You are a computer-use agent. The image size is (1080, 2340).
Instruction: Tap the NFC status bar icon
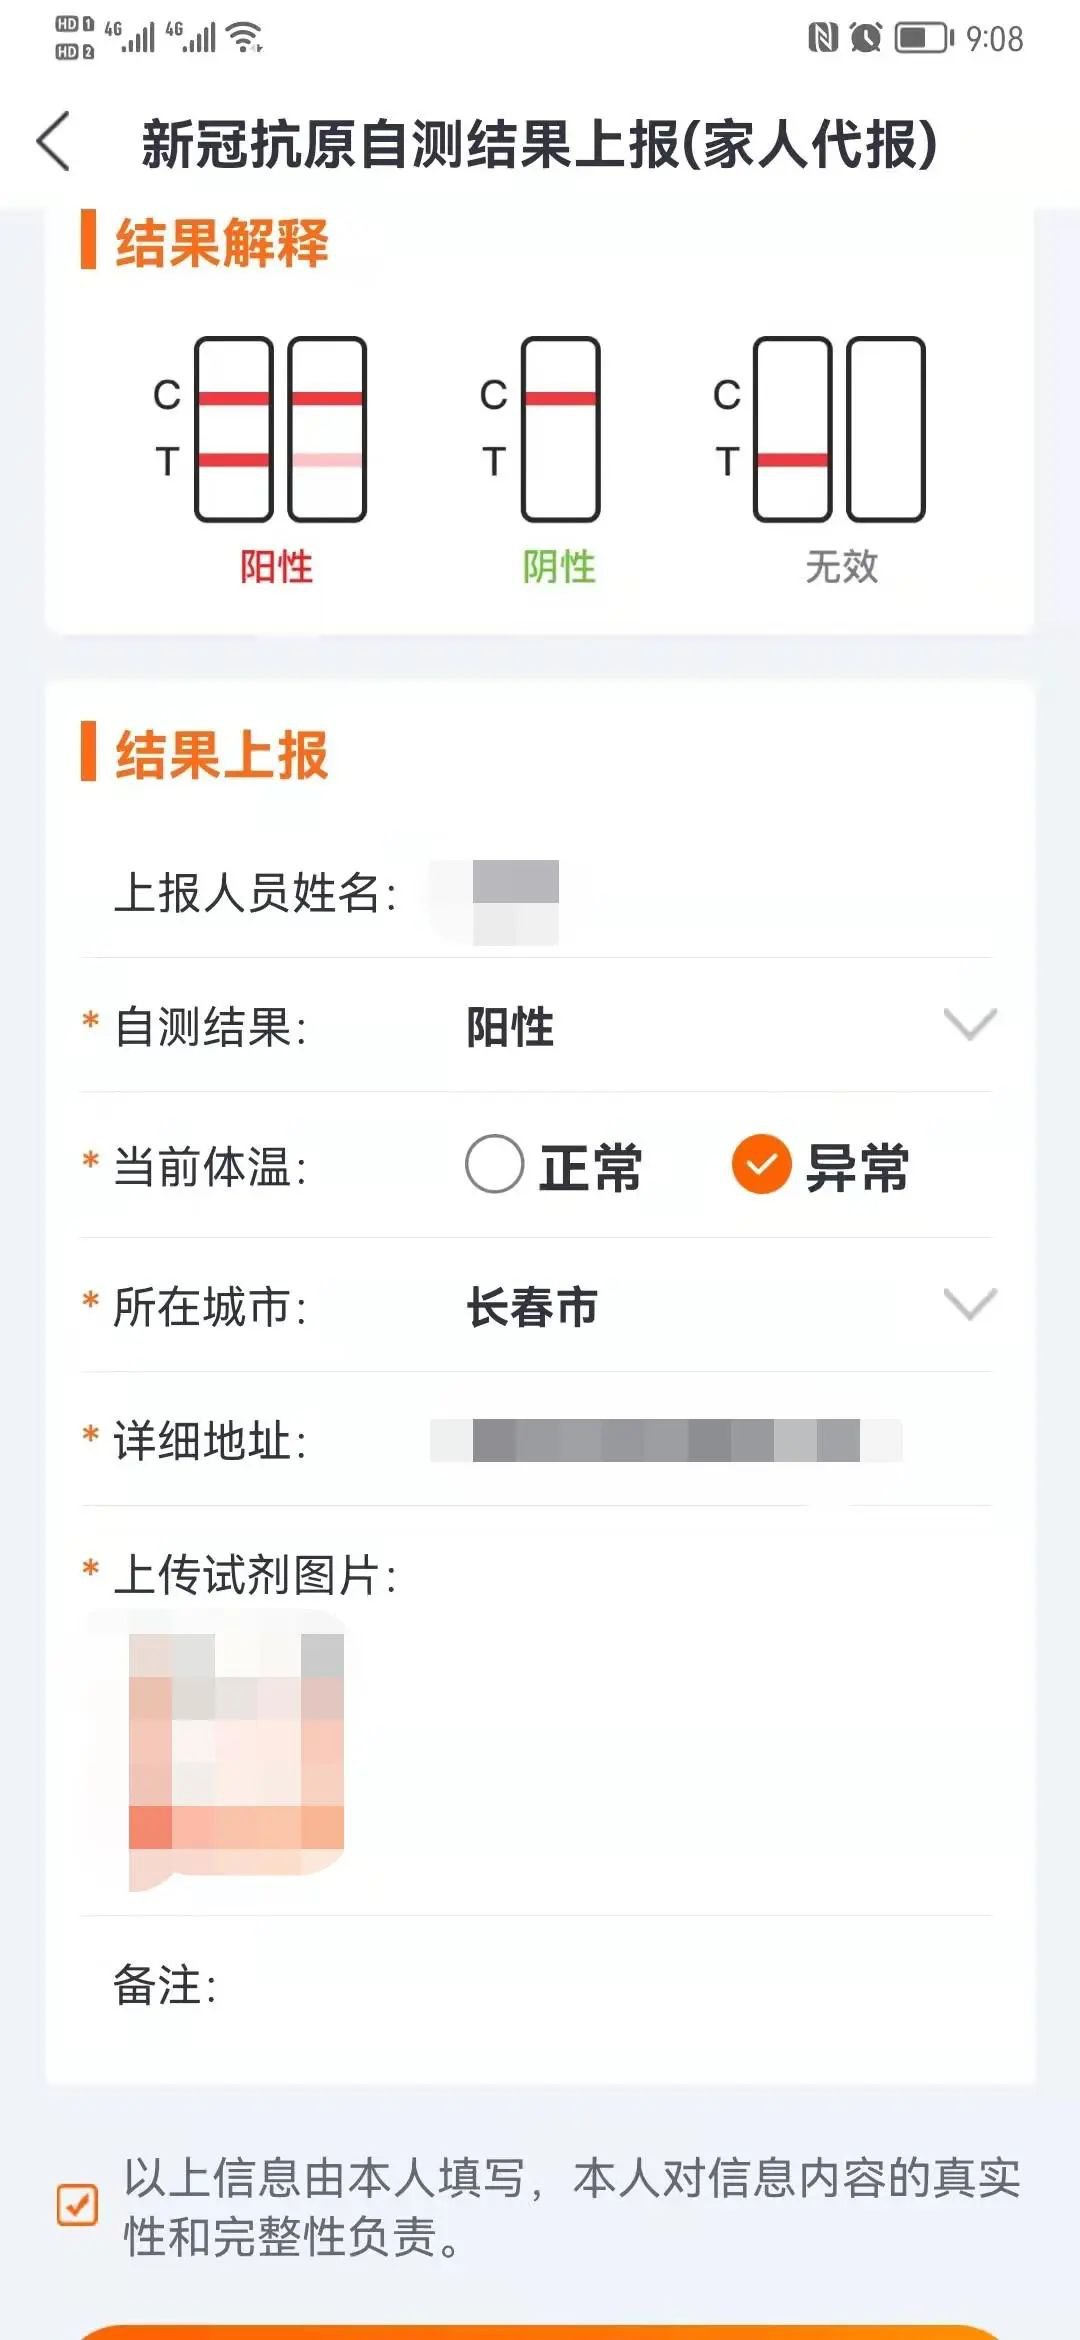pos(822,38)
